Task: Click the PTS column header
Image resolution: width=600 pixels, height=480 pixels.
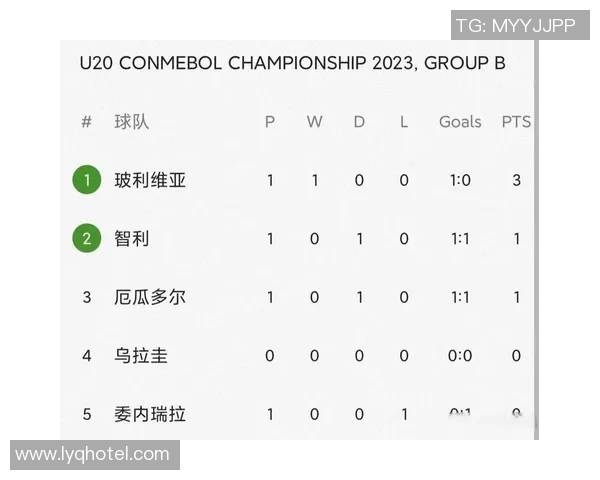Action: (x=516, y=122)
